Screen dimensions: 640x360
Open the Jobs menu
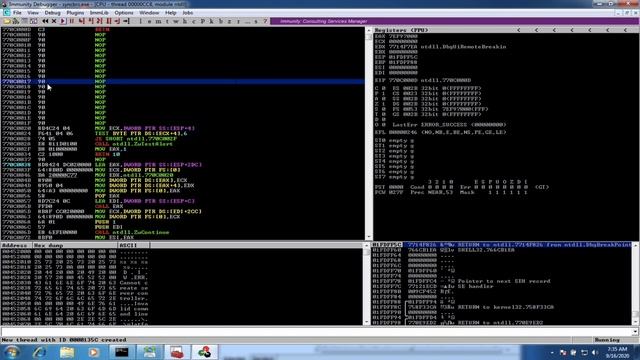tap(188, 13)
